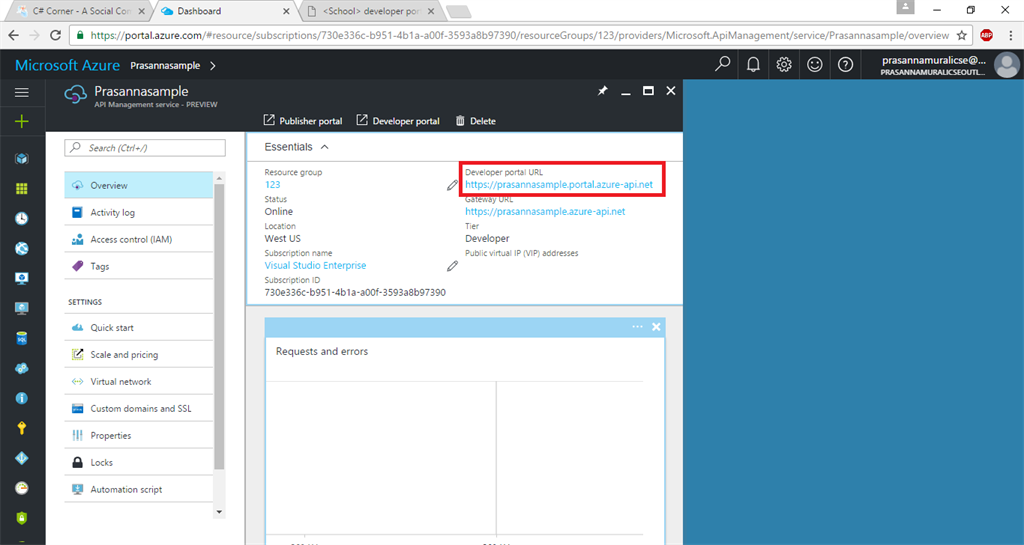Select Overview in the resource menu
Image resolution: width=1024 pixels, height=545 pixels.
coord(138,185)
